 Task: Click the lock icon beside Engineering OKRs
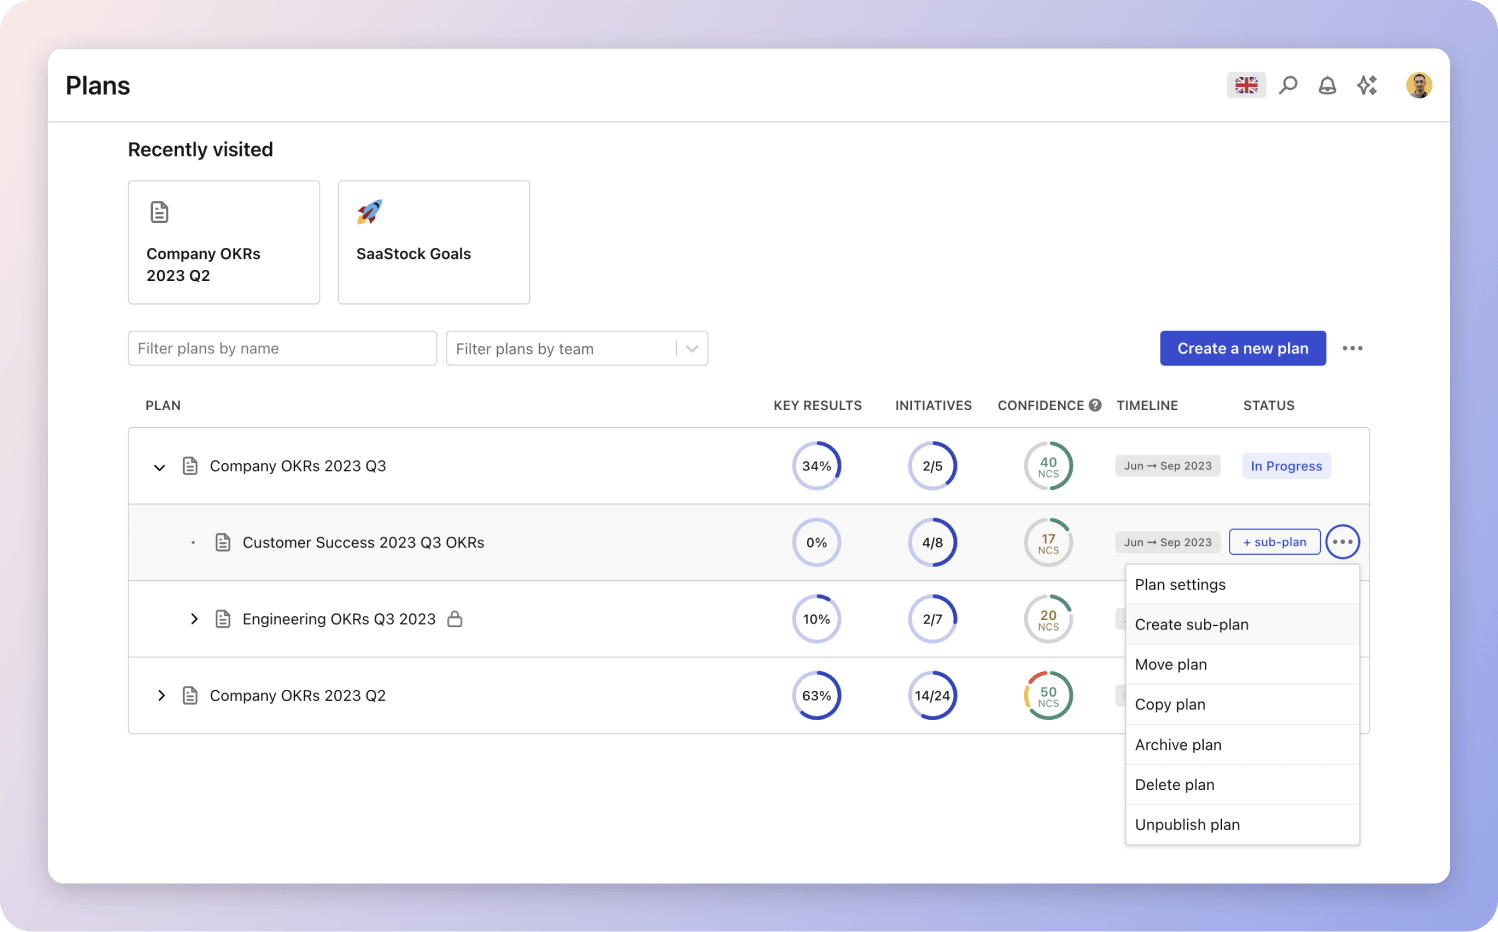point(455,619)
